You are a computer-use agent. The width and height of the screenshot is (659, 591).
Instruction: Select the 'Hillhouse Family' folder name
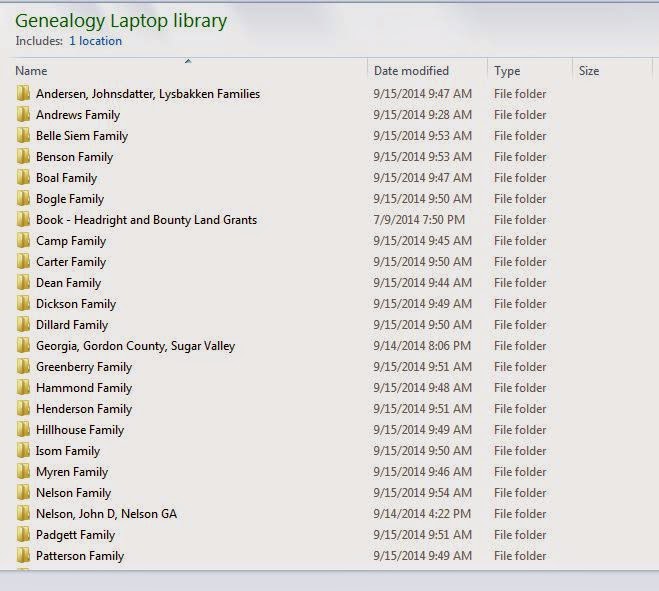(x=80, y=430)
